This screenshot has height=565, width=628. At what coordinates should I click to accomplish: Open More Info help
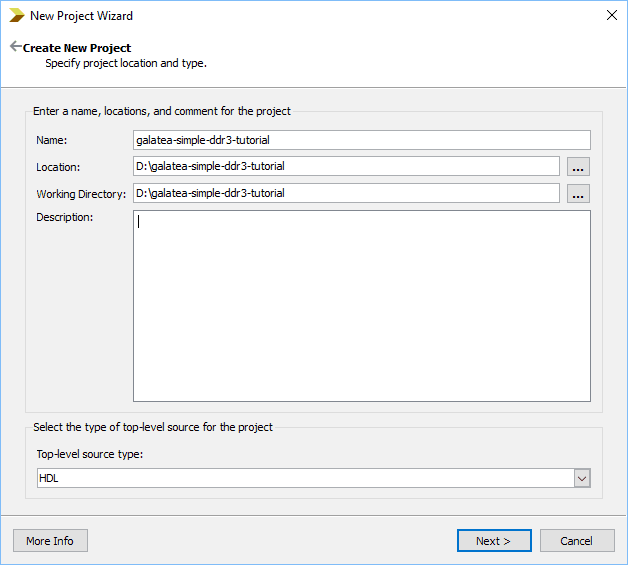click(x=50, y=541)
